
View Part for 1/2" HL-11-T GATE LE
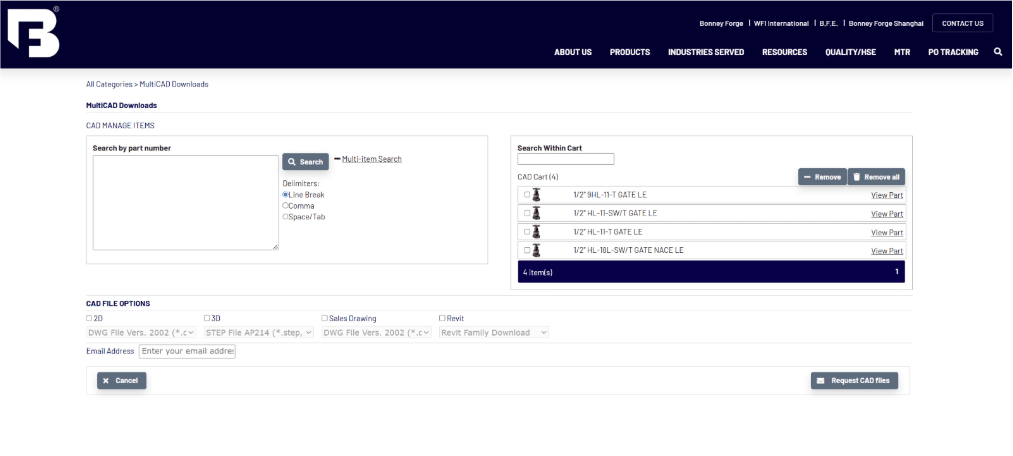coord(887,233)
